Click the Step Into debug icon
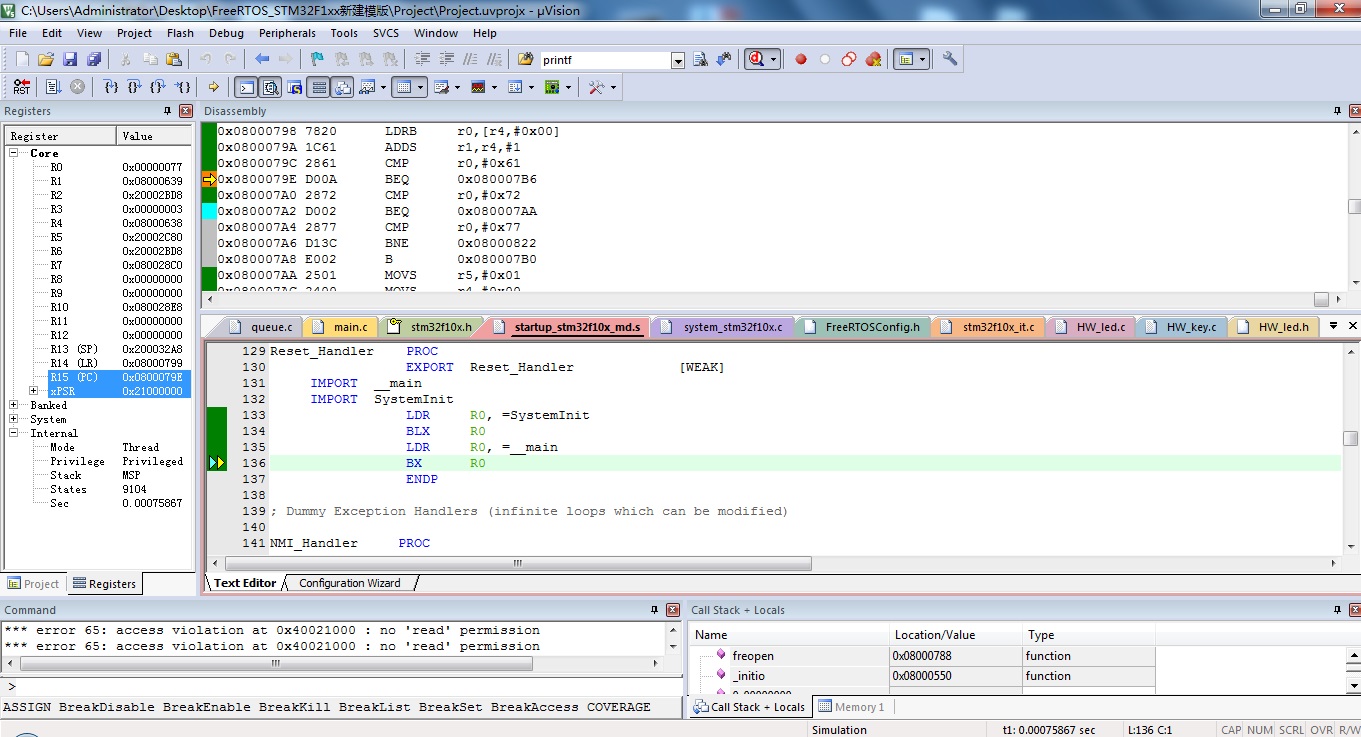Viewport: 1361px width, 737px height. pyautogui.click(x=111, y=87)
